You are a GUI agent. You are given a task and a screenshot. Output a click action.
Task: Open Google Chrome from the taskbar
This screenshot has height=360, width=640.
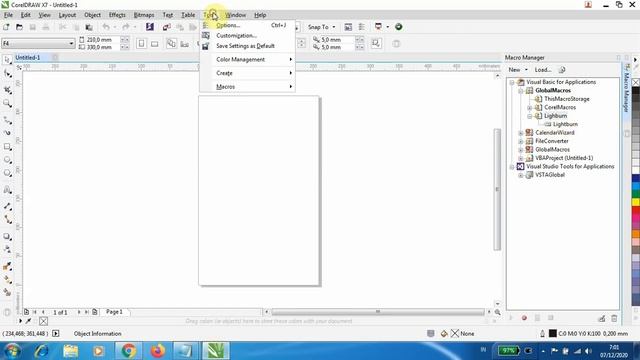(x=128, y=351)
